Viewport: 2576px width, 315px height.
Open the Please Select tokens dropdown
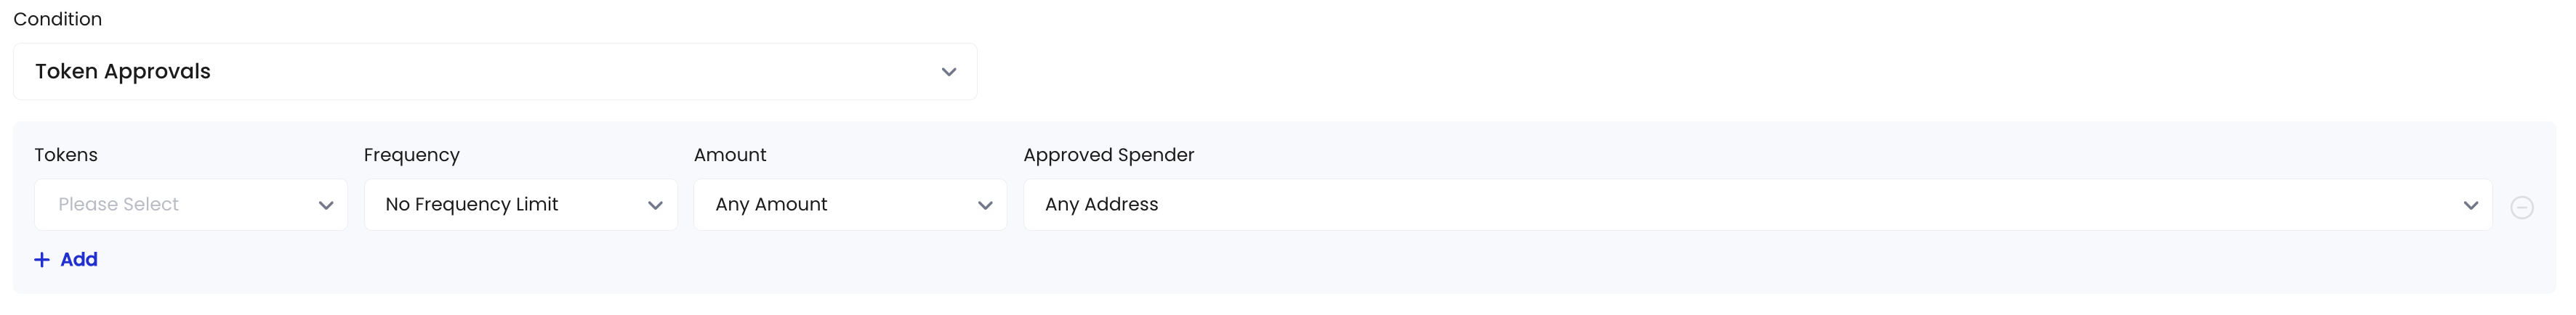(191, 205)
